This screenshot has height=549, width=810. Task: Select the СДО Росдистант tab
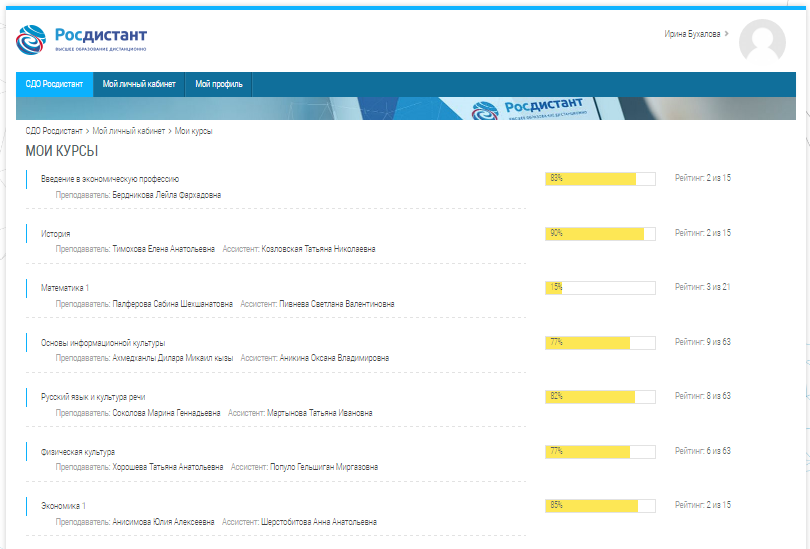click(54, 84)
